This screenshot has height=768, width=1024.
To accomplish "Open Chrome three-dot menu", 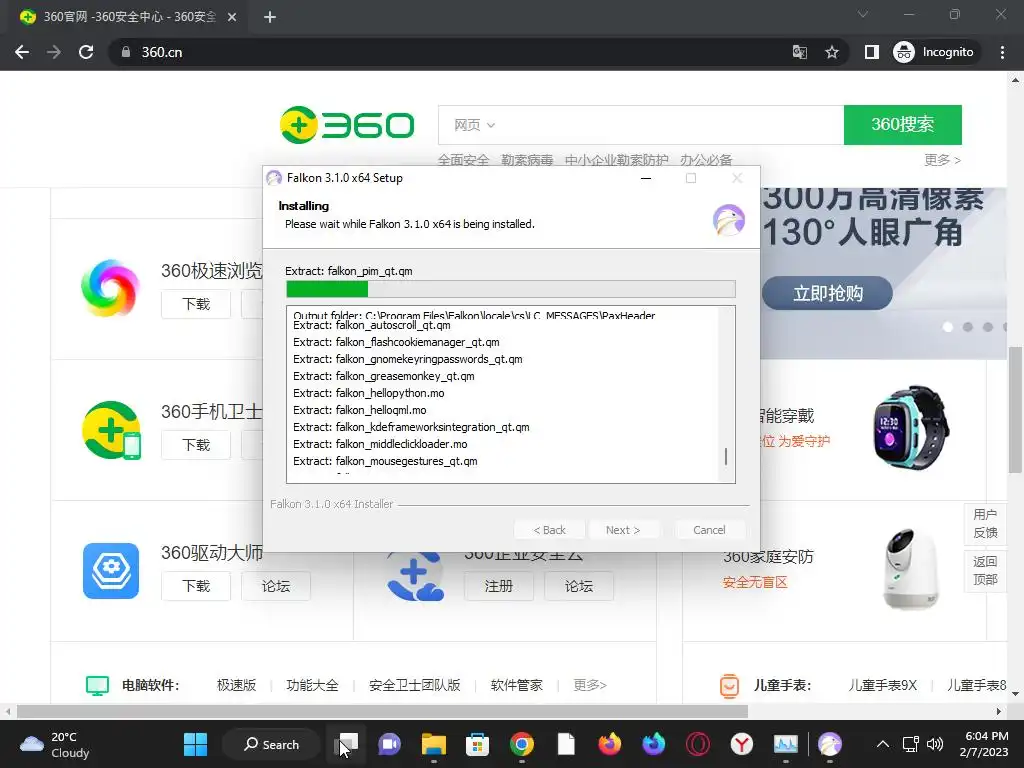I will 1002,52.
